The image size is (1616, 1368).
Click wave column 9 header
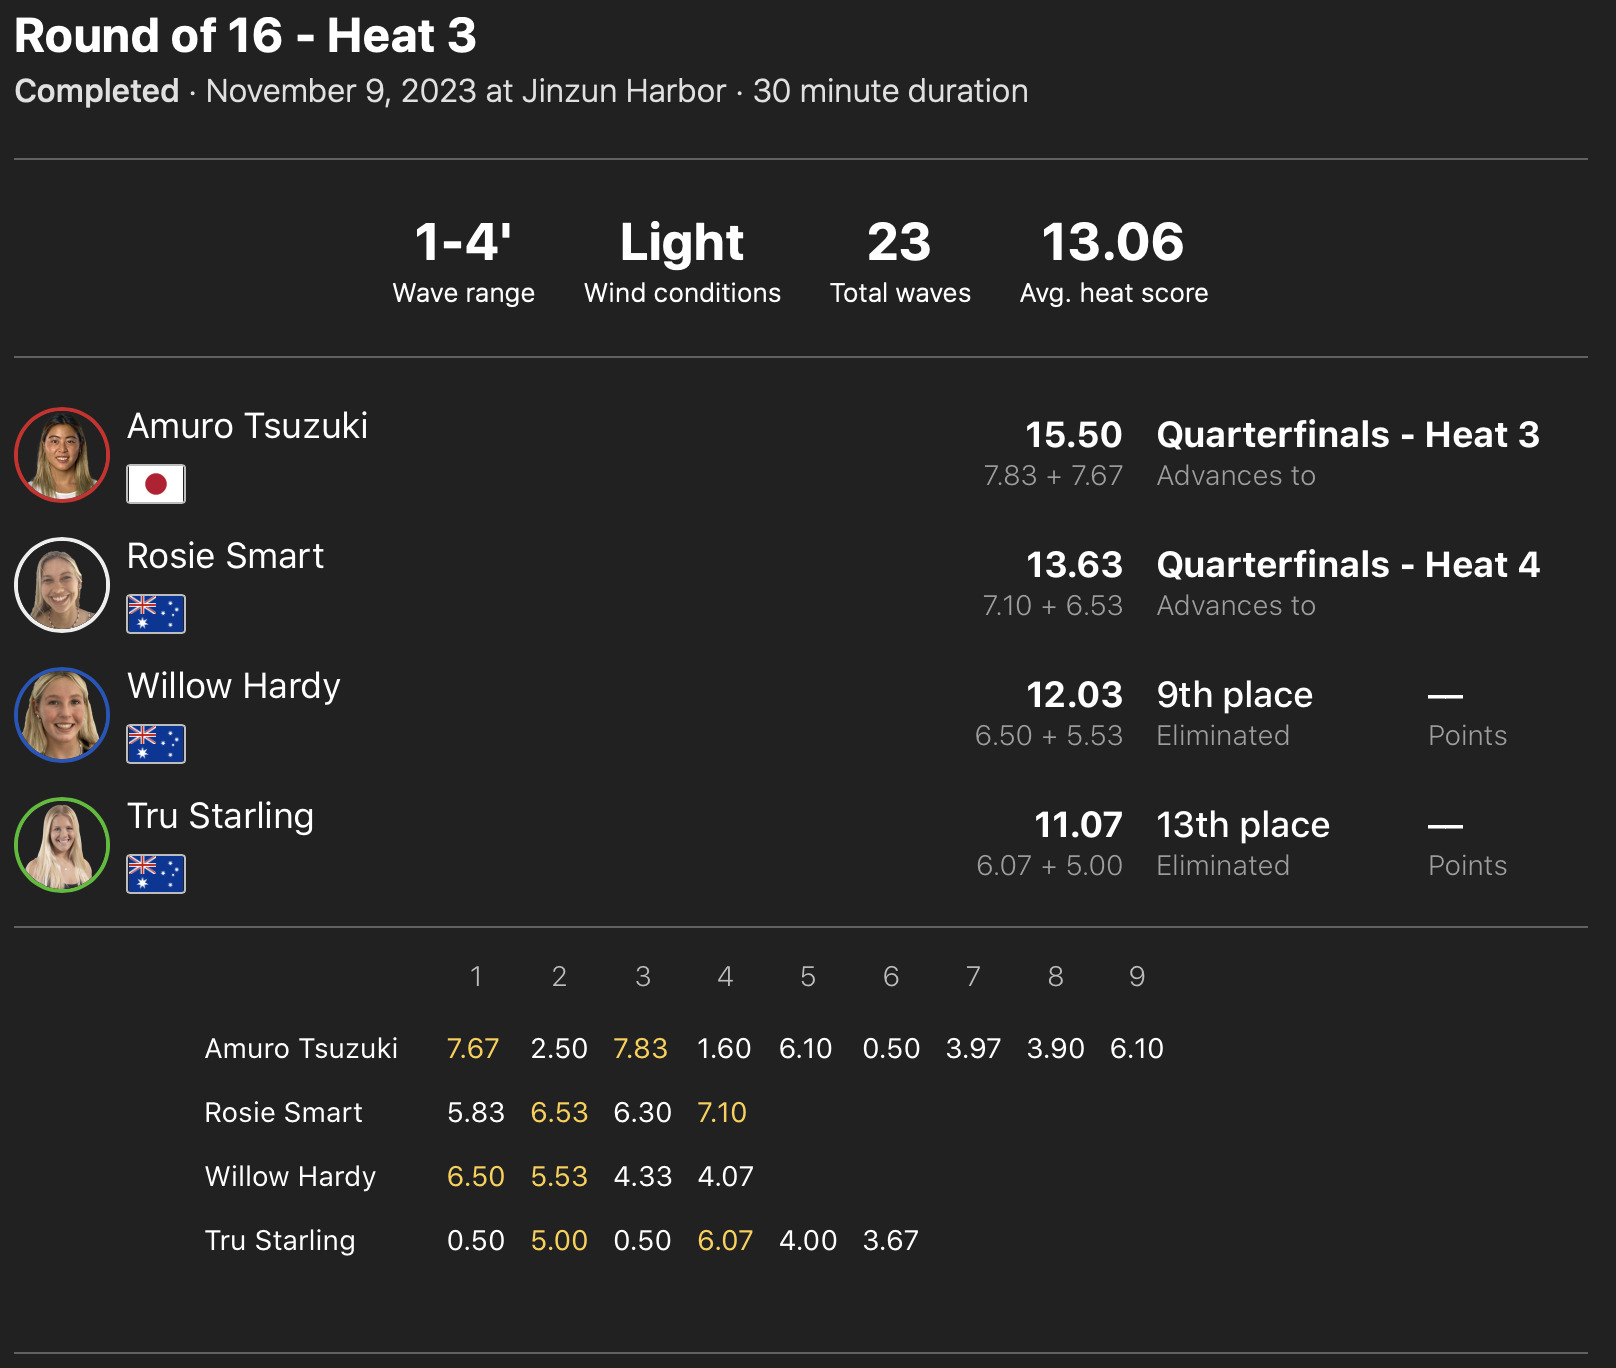[1137, 976]
